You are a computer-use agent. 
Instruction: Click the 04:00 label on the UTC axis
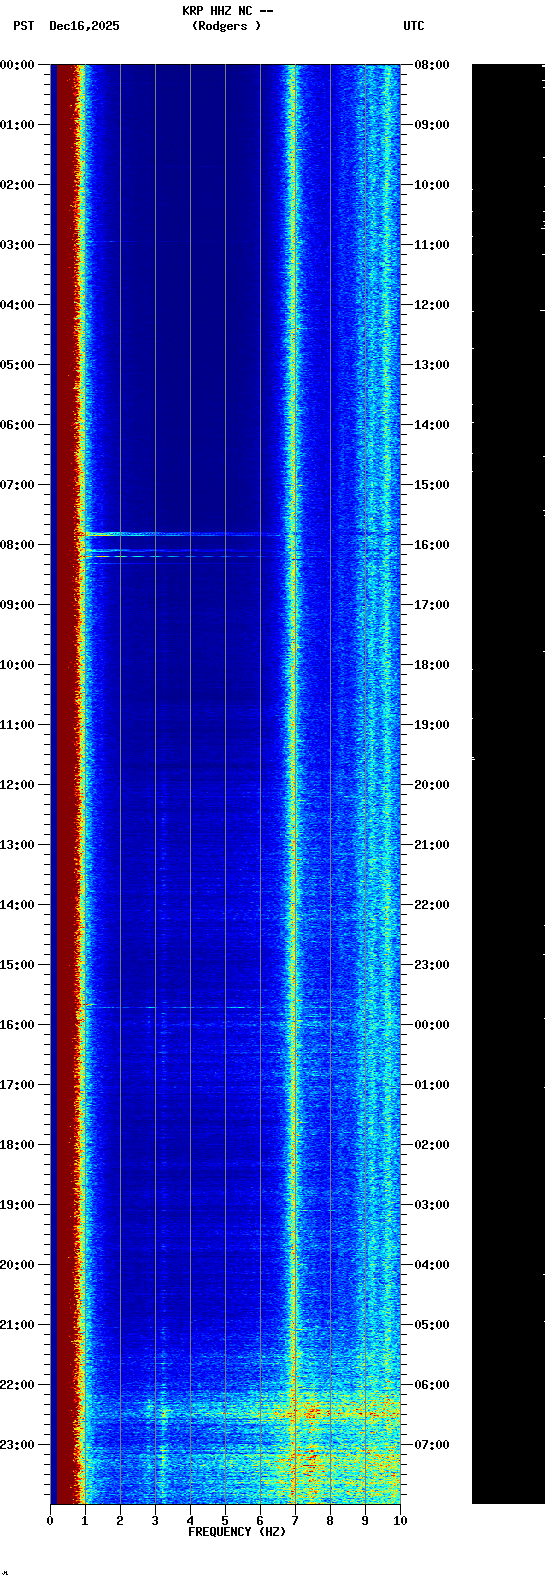pyautogui.click(x=432, y=1265)
